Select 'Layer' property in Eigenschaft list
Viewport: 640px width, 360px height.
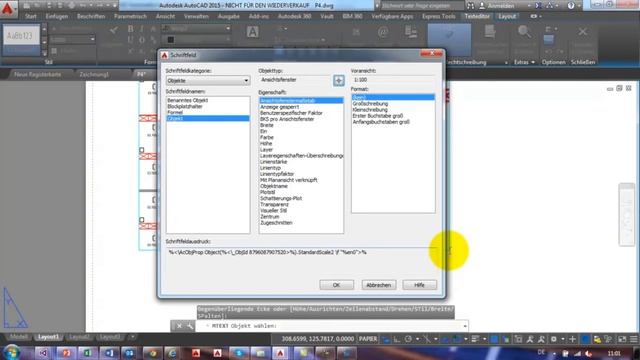click(x=266, y=150)
